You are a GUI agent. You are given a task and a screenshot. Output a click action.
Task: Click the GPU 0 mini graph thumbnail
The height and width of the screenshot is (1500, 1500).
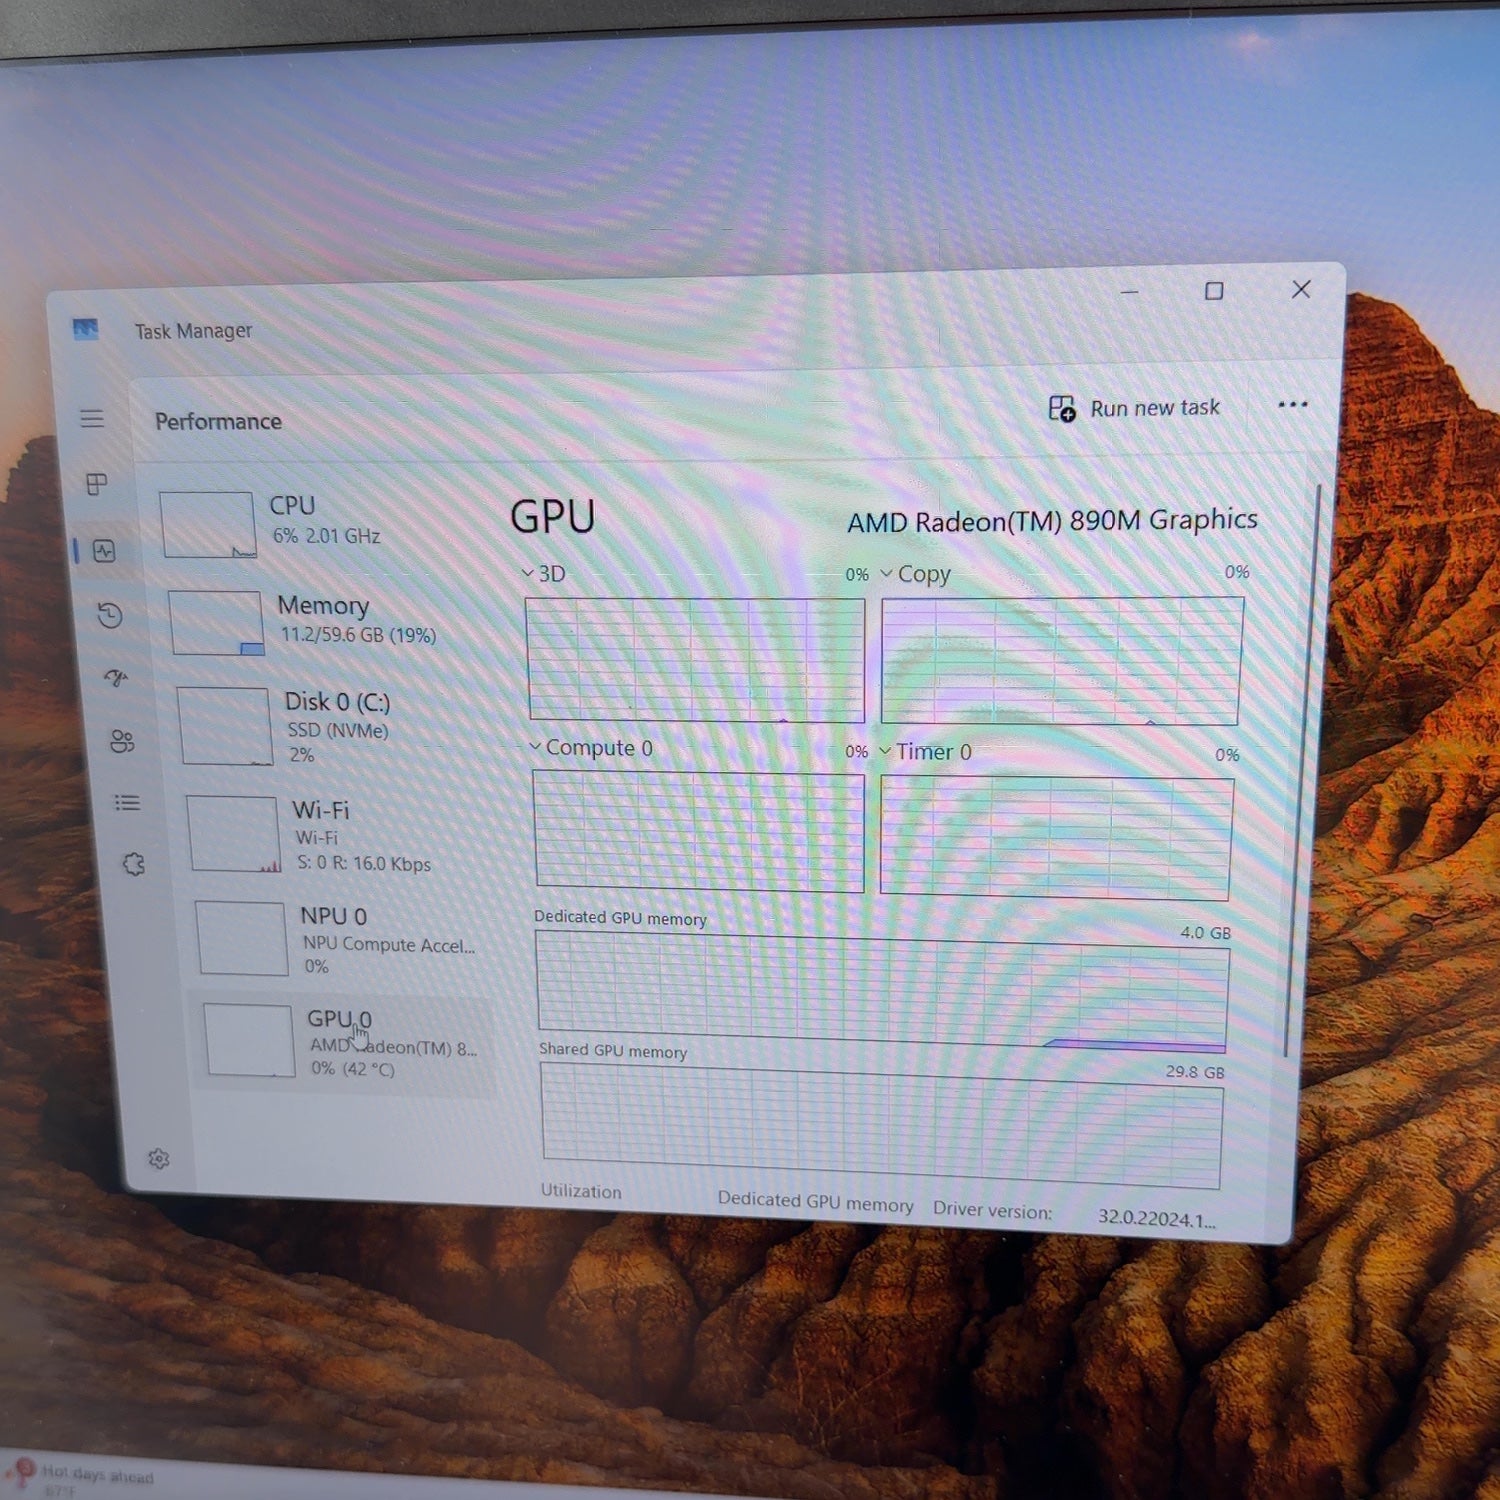(x=249, y=1041)
